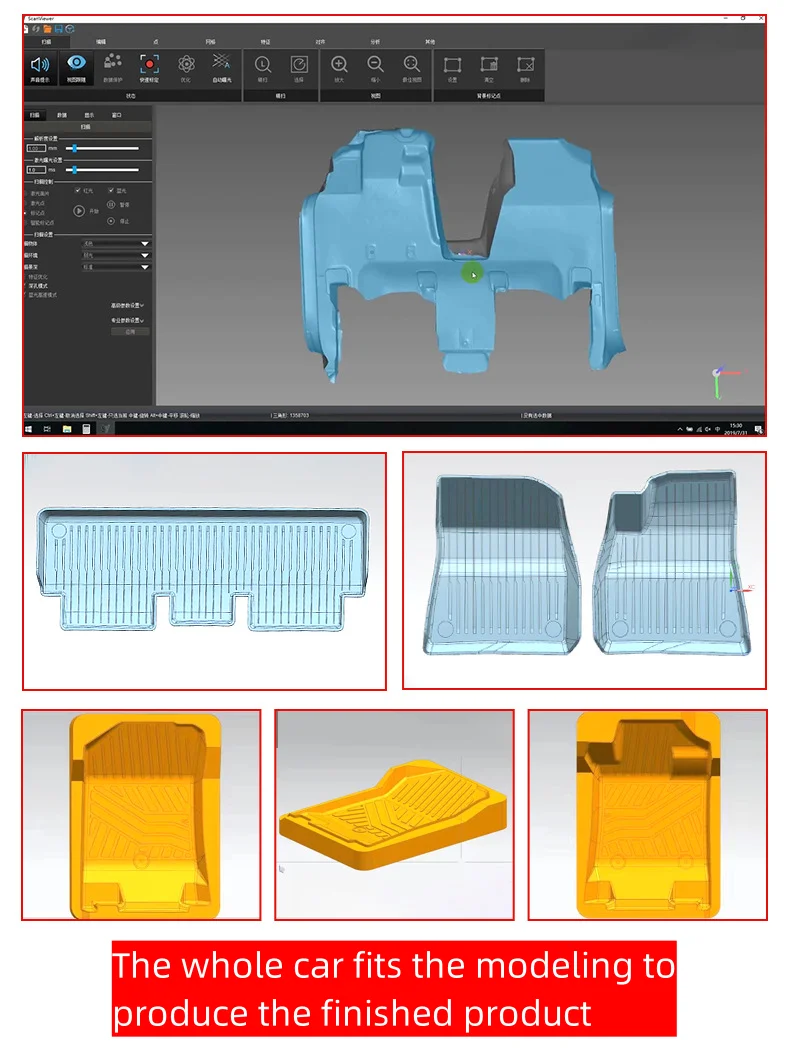Select the first side-panel tab
Viewport: 790px width, 1059px height.
[x=34, y=115]
